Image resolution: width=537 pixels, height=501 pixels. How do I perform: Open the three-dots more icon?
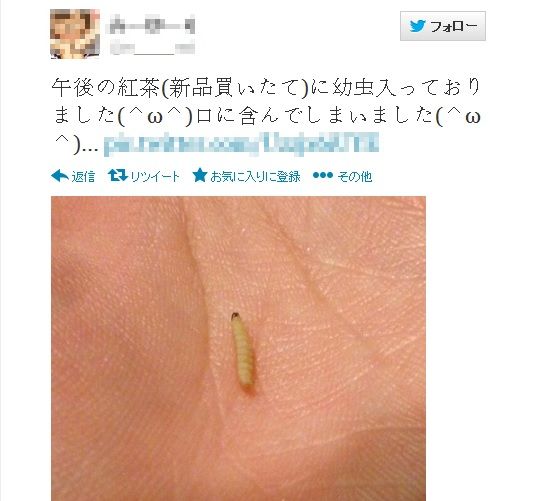coord(323,175)
